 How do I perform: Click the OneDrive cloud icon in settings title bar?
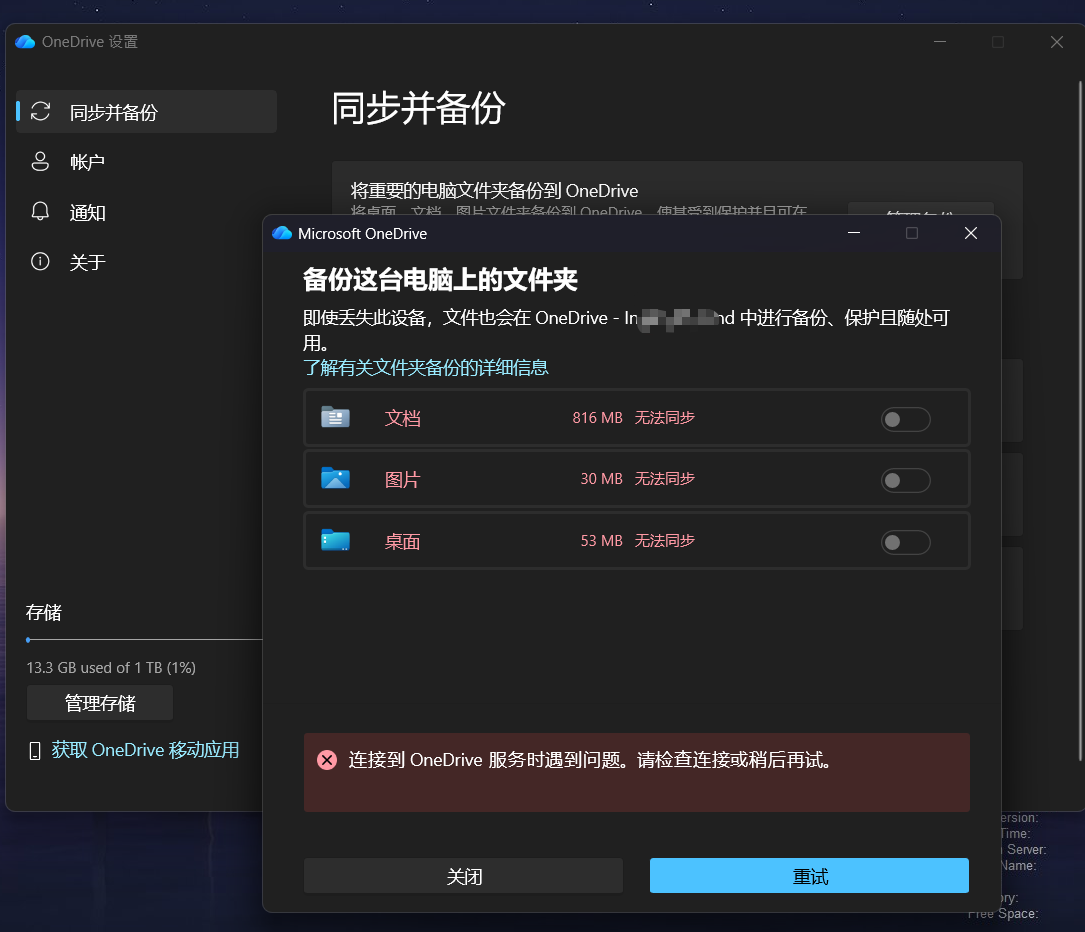pos(25,42)
